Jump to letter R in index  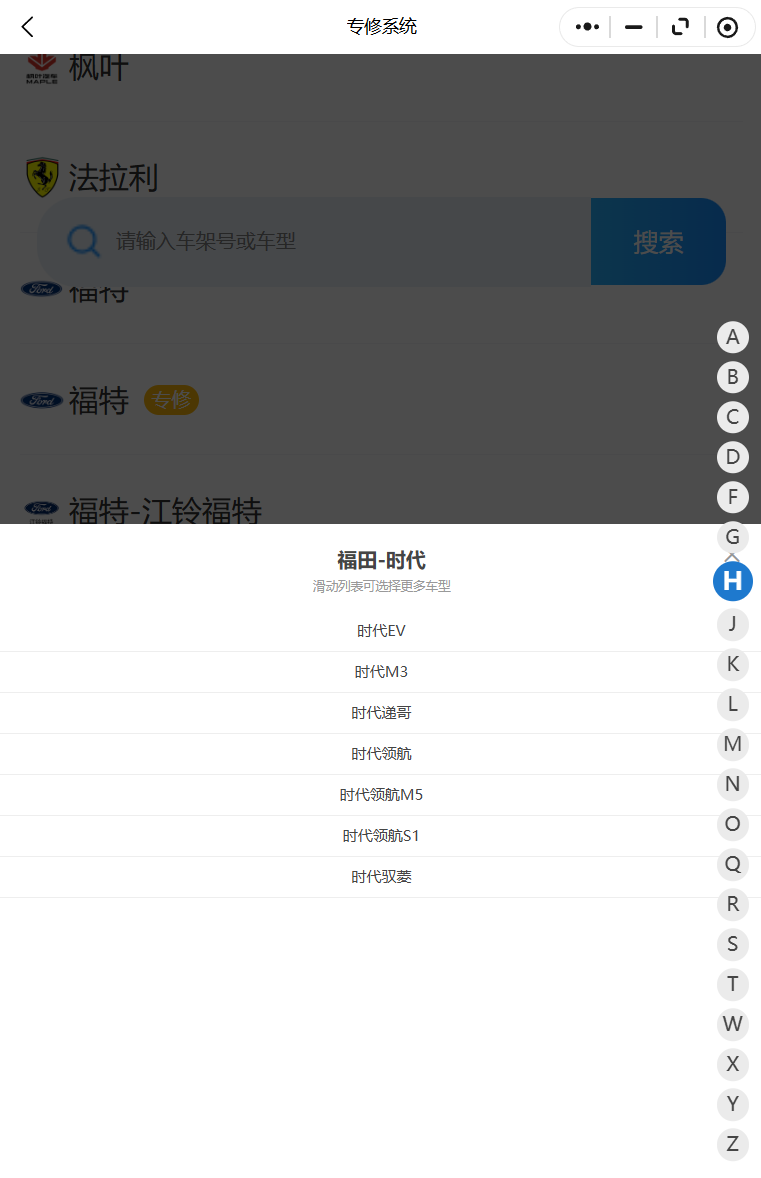tap(732, 904)
